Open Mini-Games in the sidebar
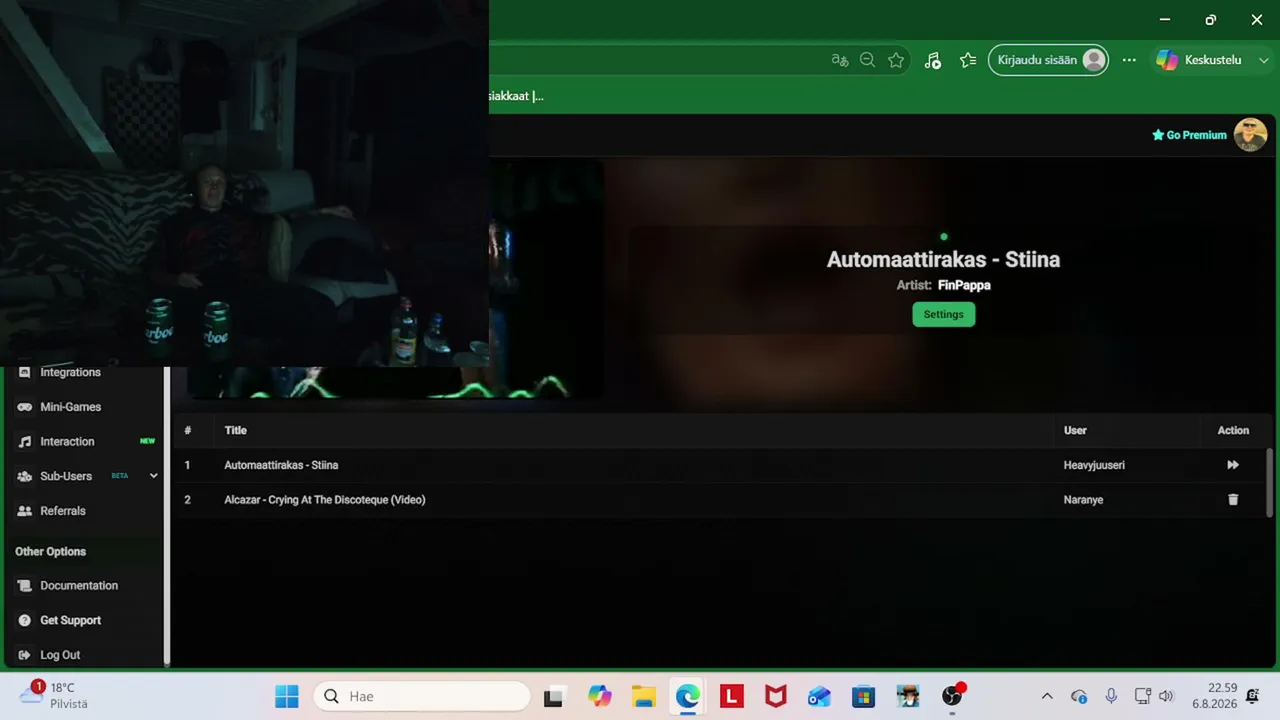Image resolution: width=1280 pixels, height=720 pixels. 70,407
